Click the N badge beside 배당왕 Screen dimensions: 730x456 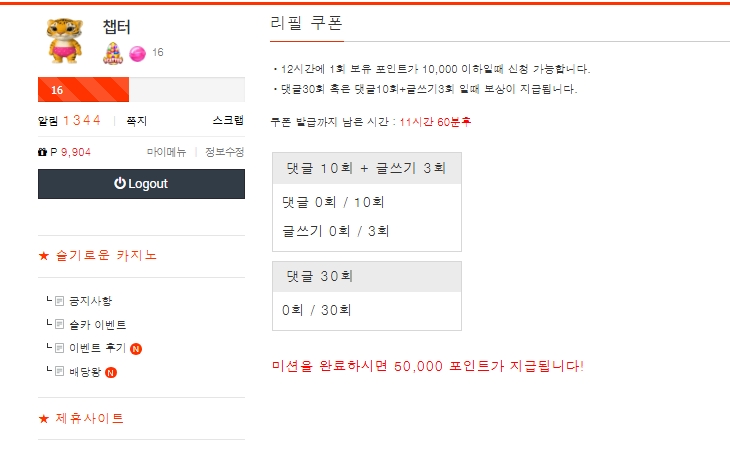click(111, 372)
